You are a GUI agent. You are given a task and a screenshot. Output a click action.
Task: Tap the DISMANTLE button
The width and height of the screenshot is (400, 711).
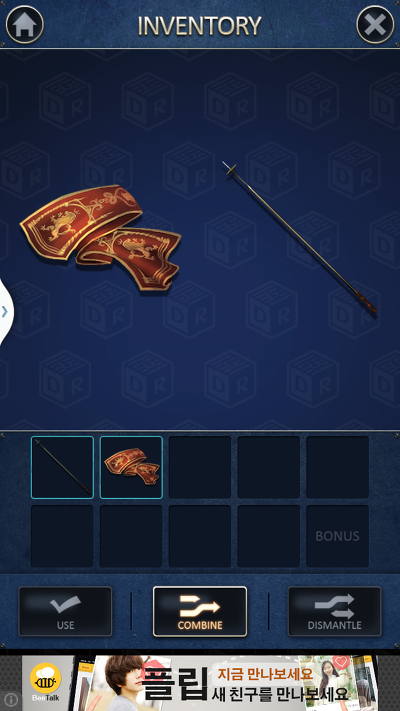click(335, 611)
